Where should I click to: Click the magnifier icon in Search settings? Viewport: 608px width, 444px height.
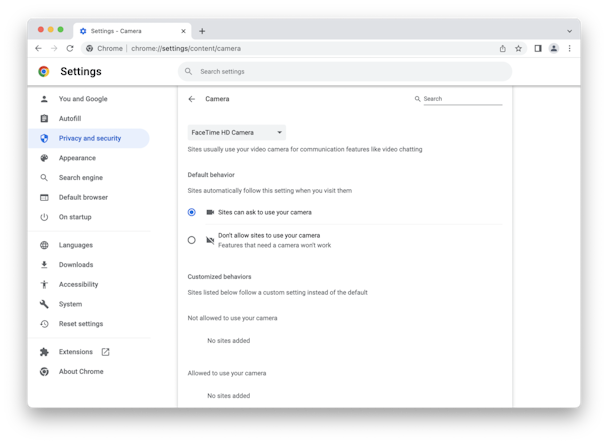(x=188, y=71)
